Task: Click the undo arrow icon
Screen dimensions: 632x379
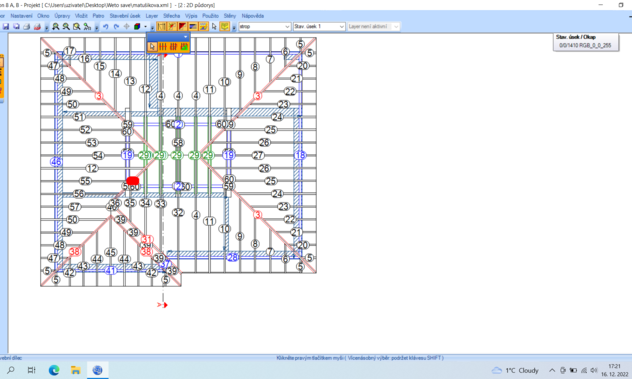Action: pyautogui.click(x=106, y=27)
